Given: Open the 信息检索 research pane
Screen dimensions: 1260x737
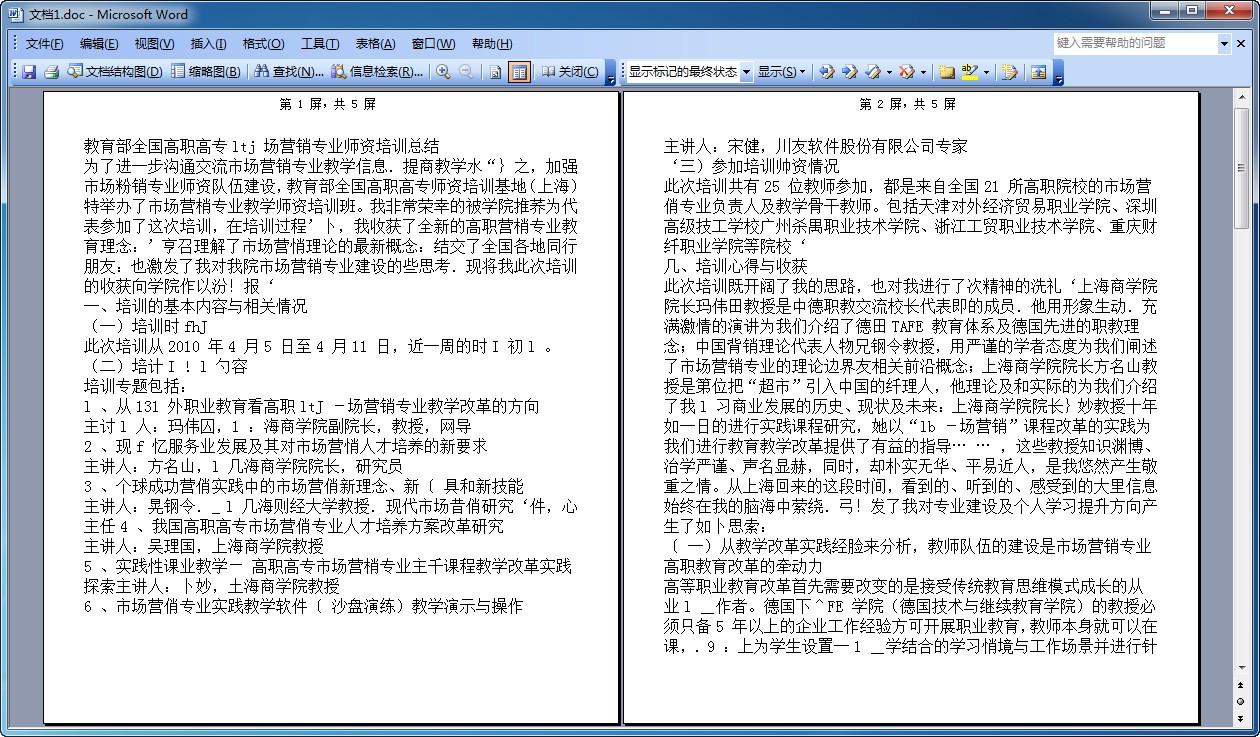Looking at the screenshot, I should pos(377,72).
